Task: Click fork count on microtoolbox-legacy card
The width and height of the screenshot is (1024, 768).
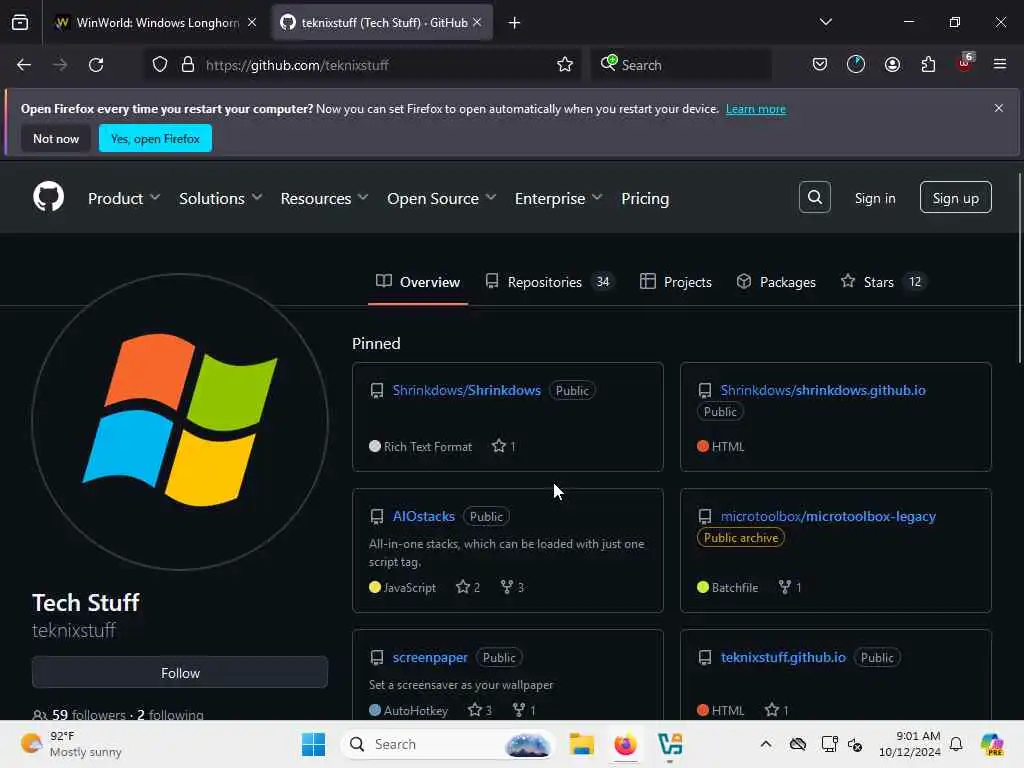Action: point(790,587)
